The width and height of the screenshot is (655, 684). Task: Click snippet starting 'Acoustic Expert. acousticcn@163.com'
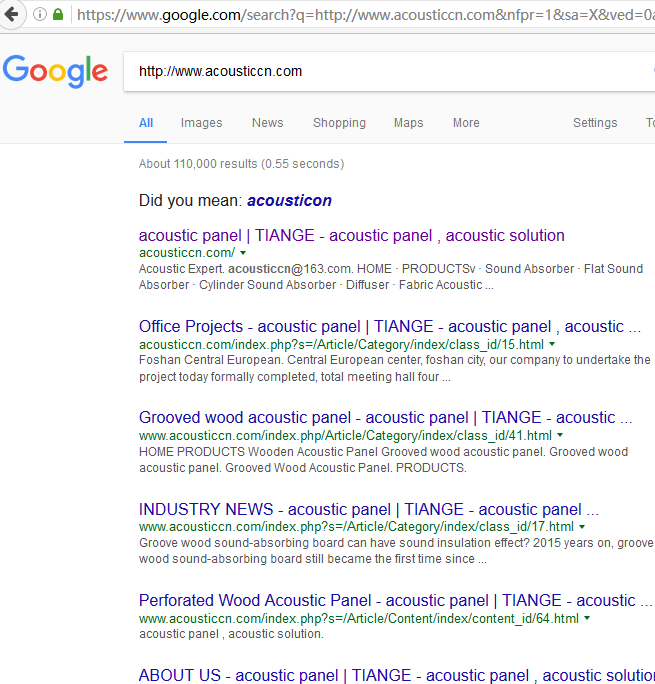pos(391,277)
